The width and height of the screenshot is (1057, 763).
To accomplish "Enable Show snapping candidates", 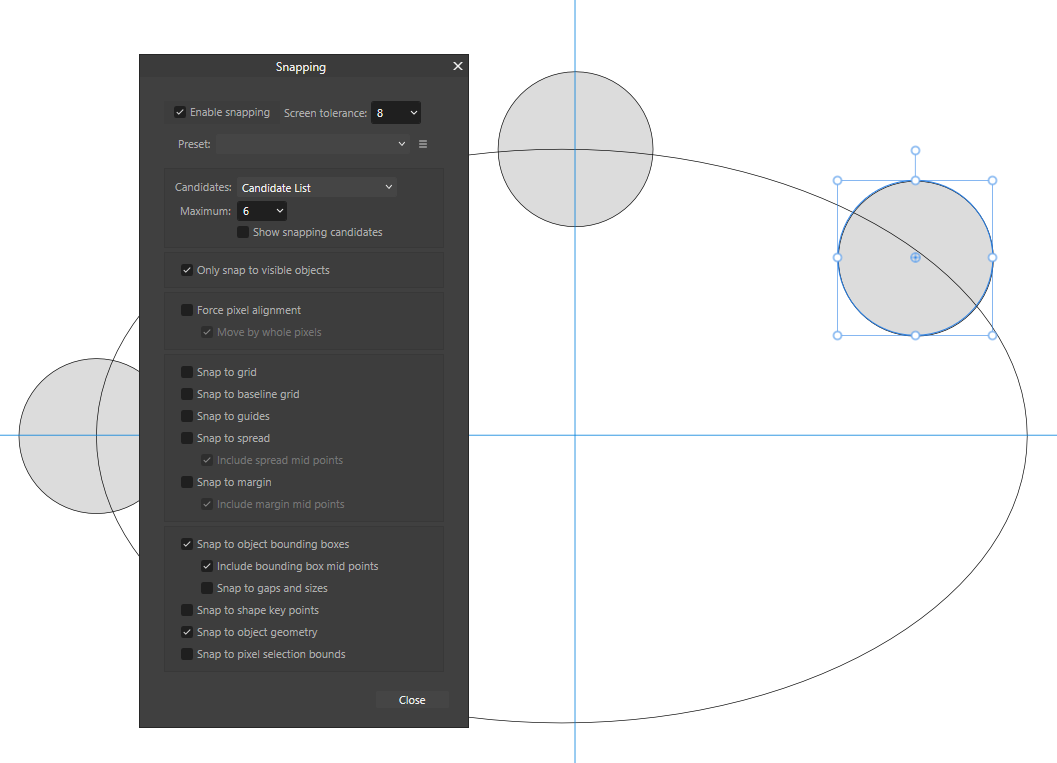I will (242, 231).
